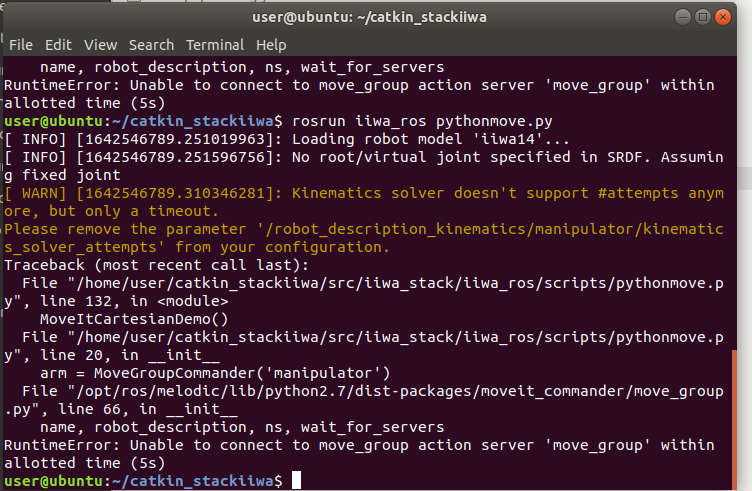Image resolution: width=752 pixels, height=491 pixels.
Task: Click the path '/opt/ros/melodic/lib/python2.7/dist-packages' line
Action: pyautogui.click(x=373, y=391)
